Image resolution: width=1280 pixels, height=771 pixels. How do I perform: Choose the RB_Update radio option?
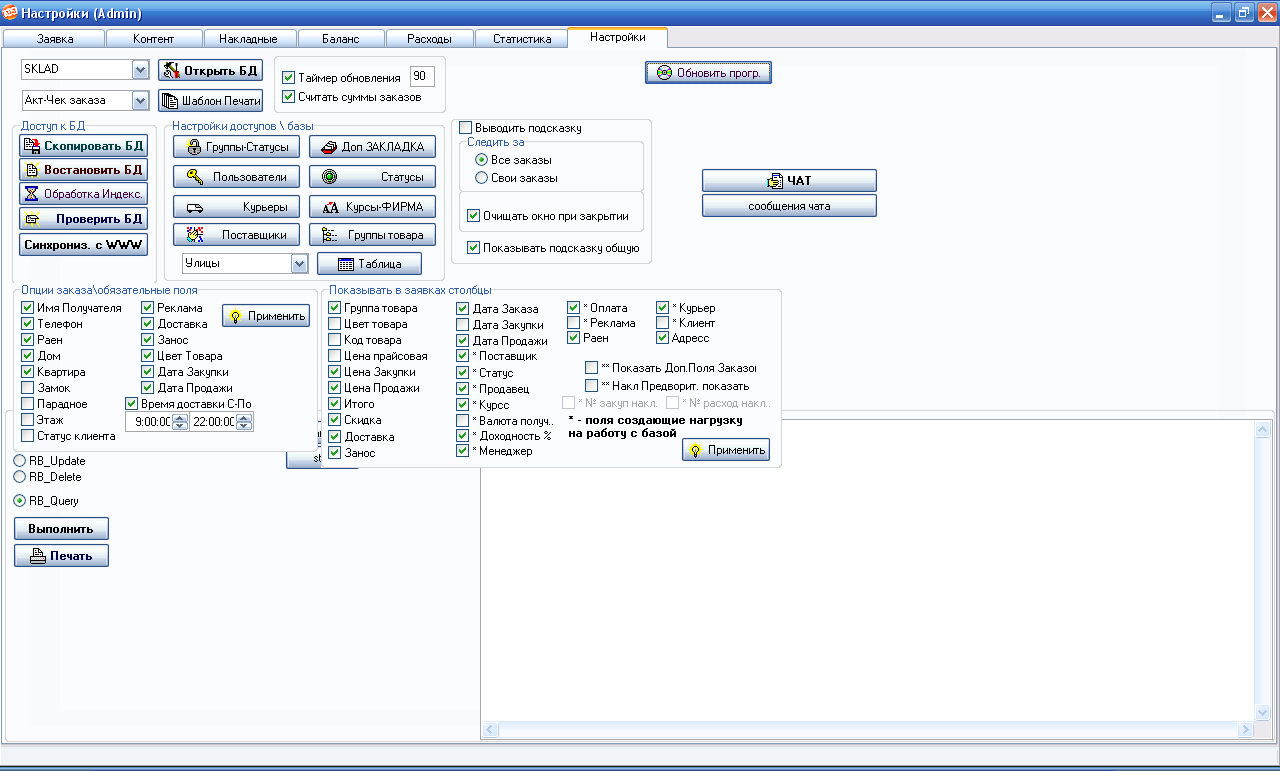click(20, 461)
